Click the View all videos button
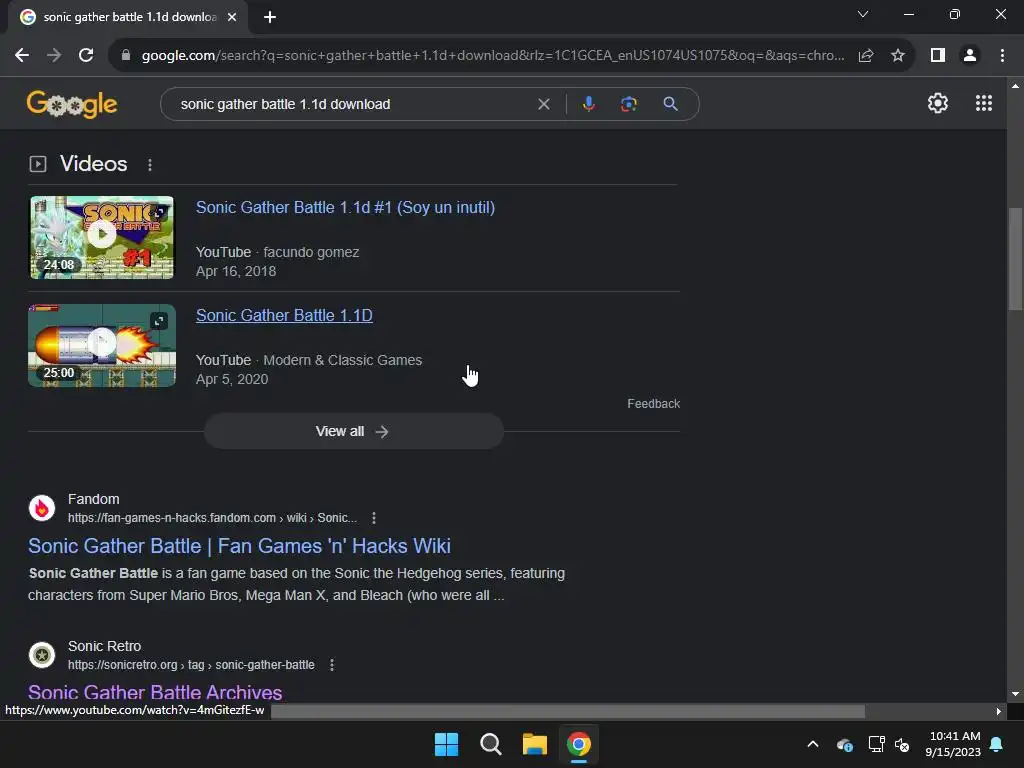The height and width of the screenshot is (768, 1024). (353, 431)
